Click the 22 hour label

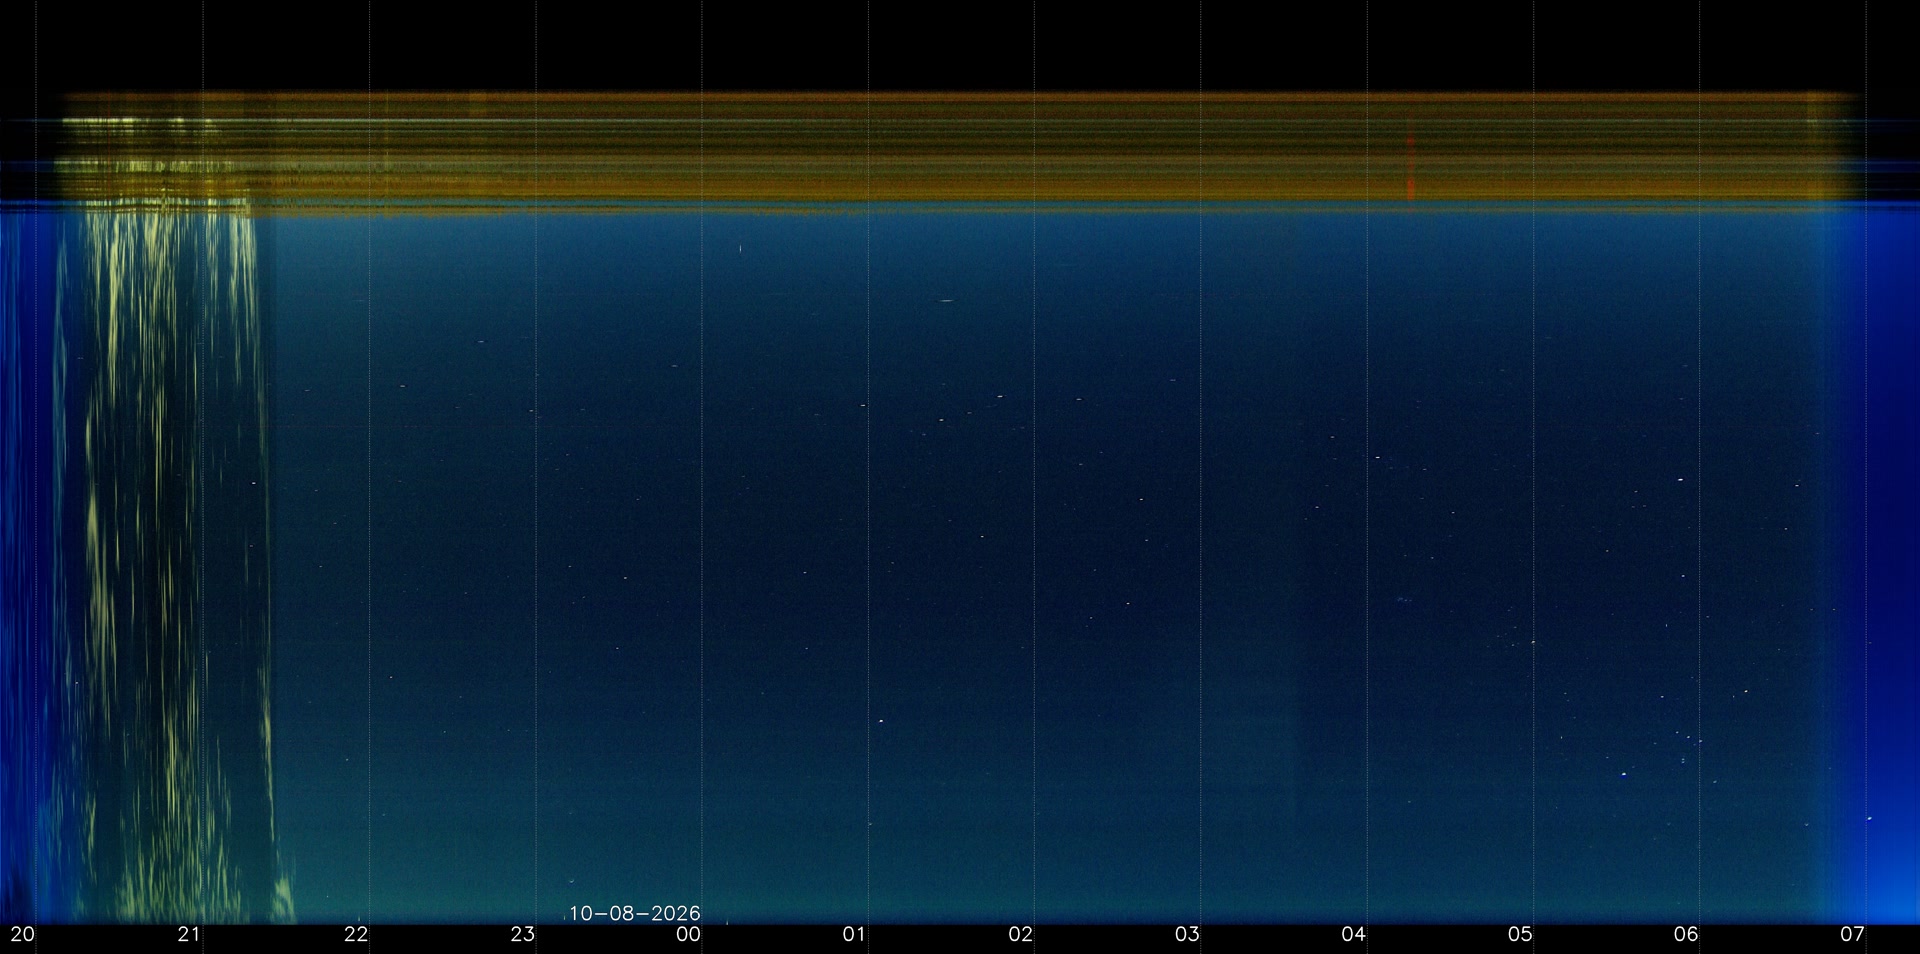point(356,935)
